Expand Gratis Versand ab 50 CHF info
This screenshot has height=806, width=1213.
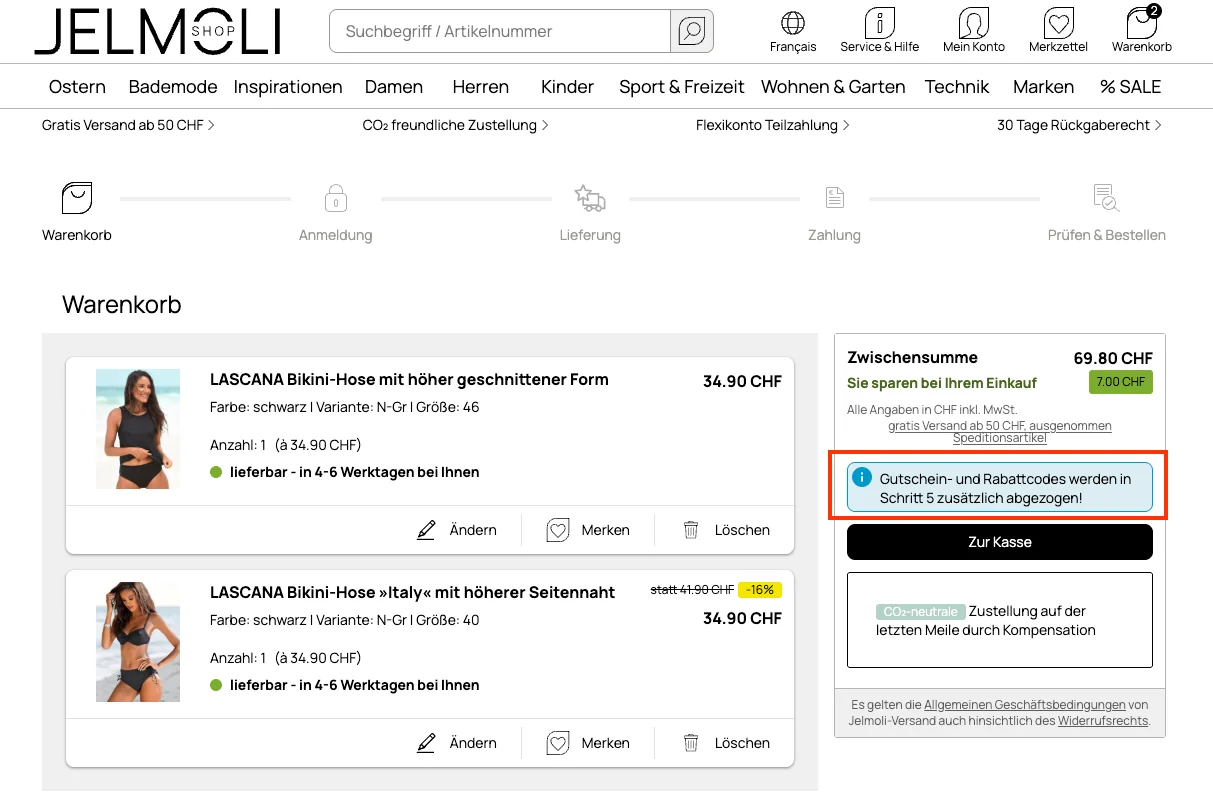(x=128, y=125)
